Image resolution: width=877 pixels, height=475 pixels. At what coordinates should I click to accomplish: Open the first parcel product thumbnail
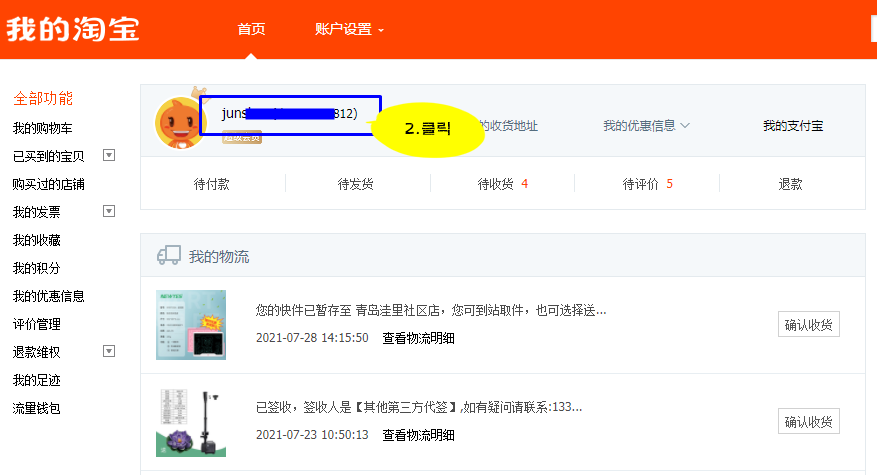coord(191,324)
